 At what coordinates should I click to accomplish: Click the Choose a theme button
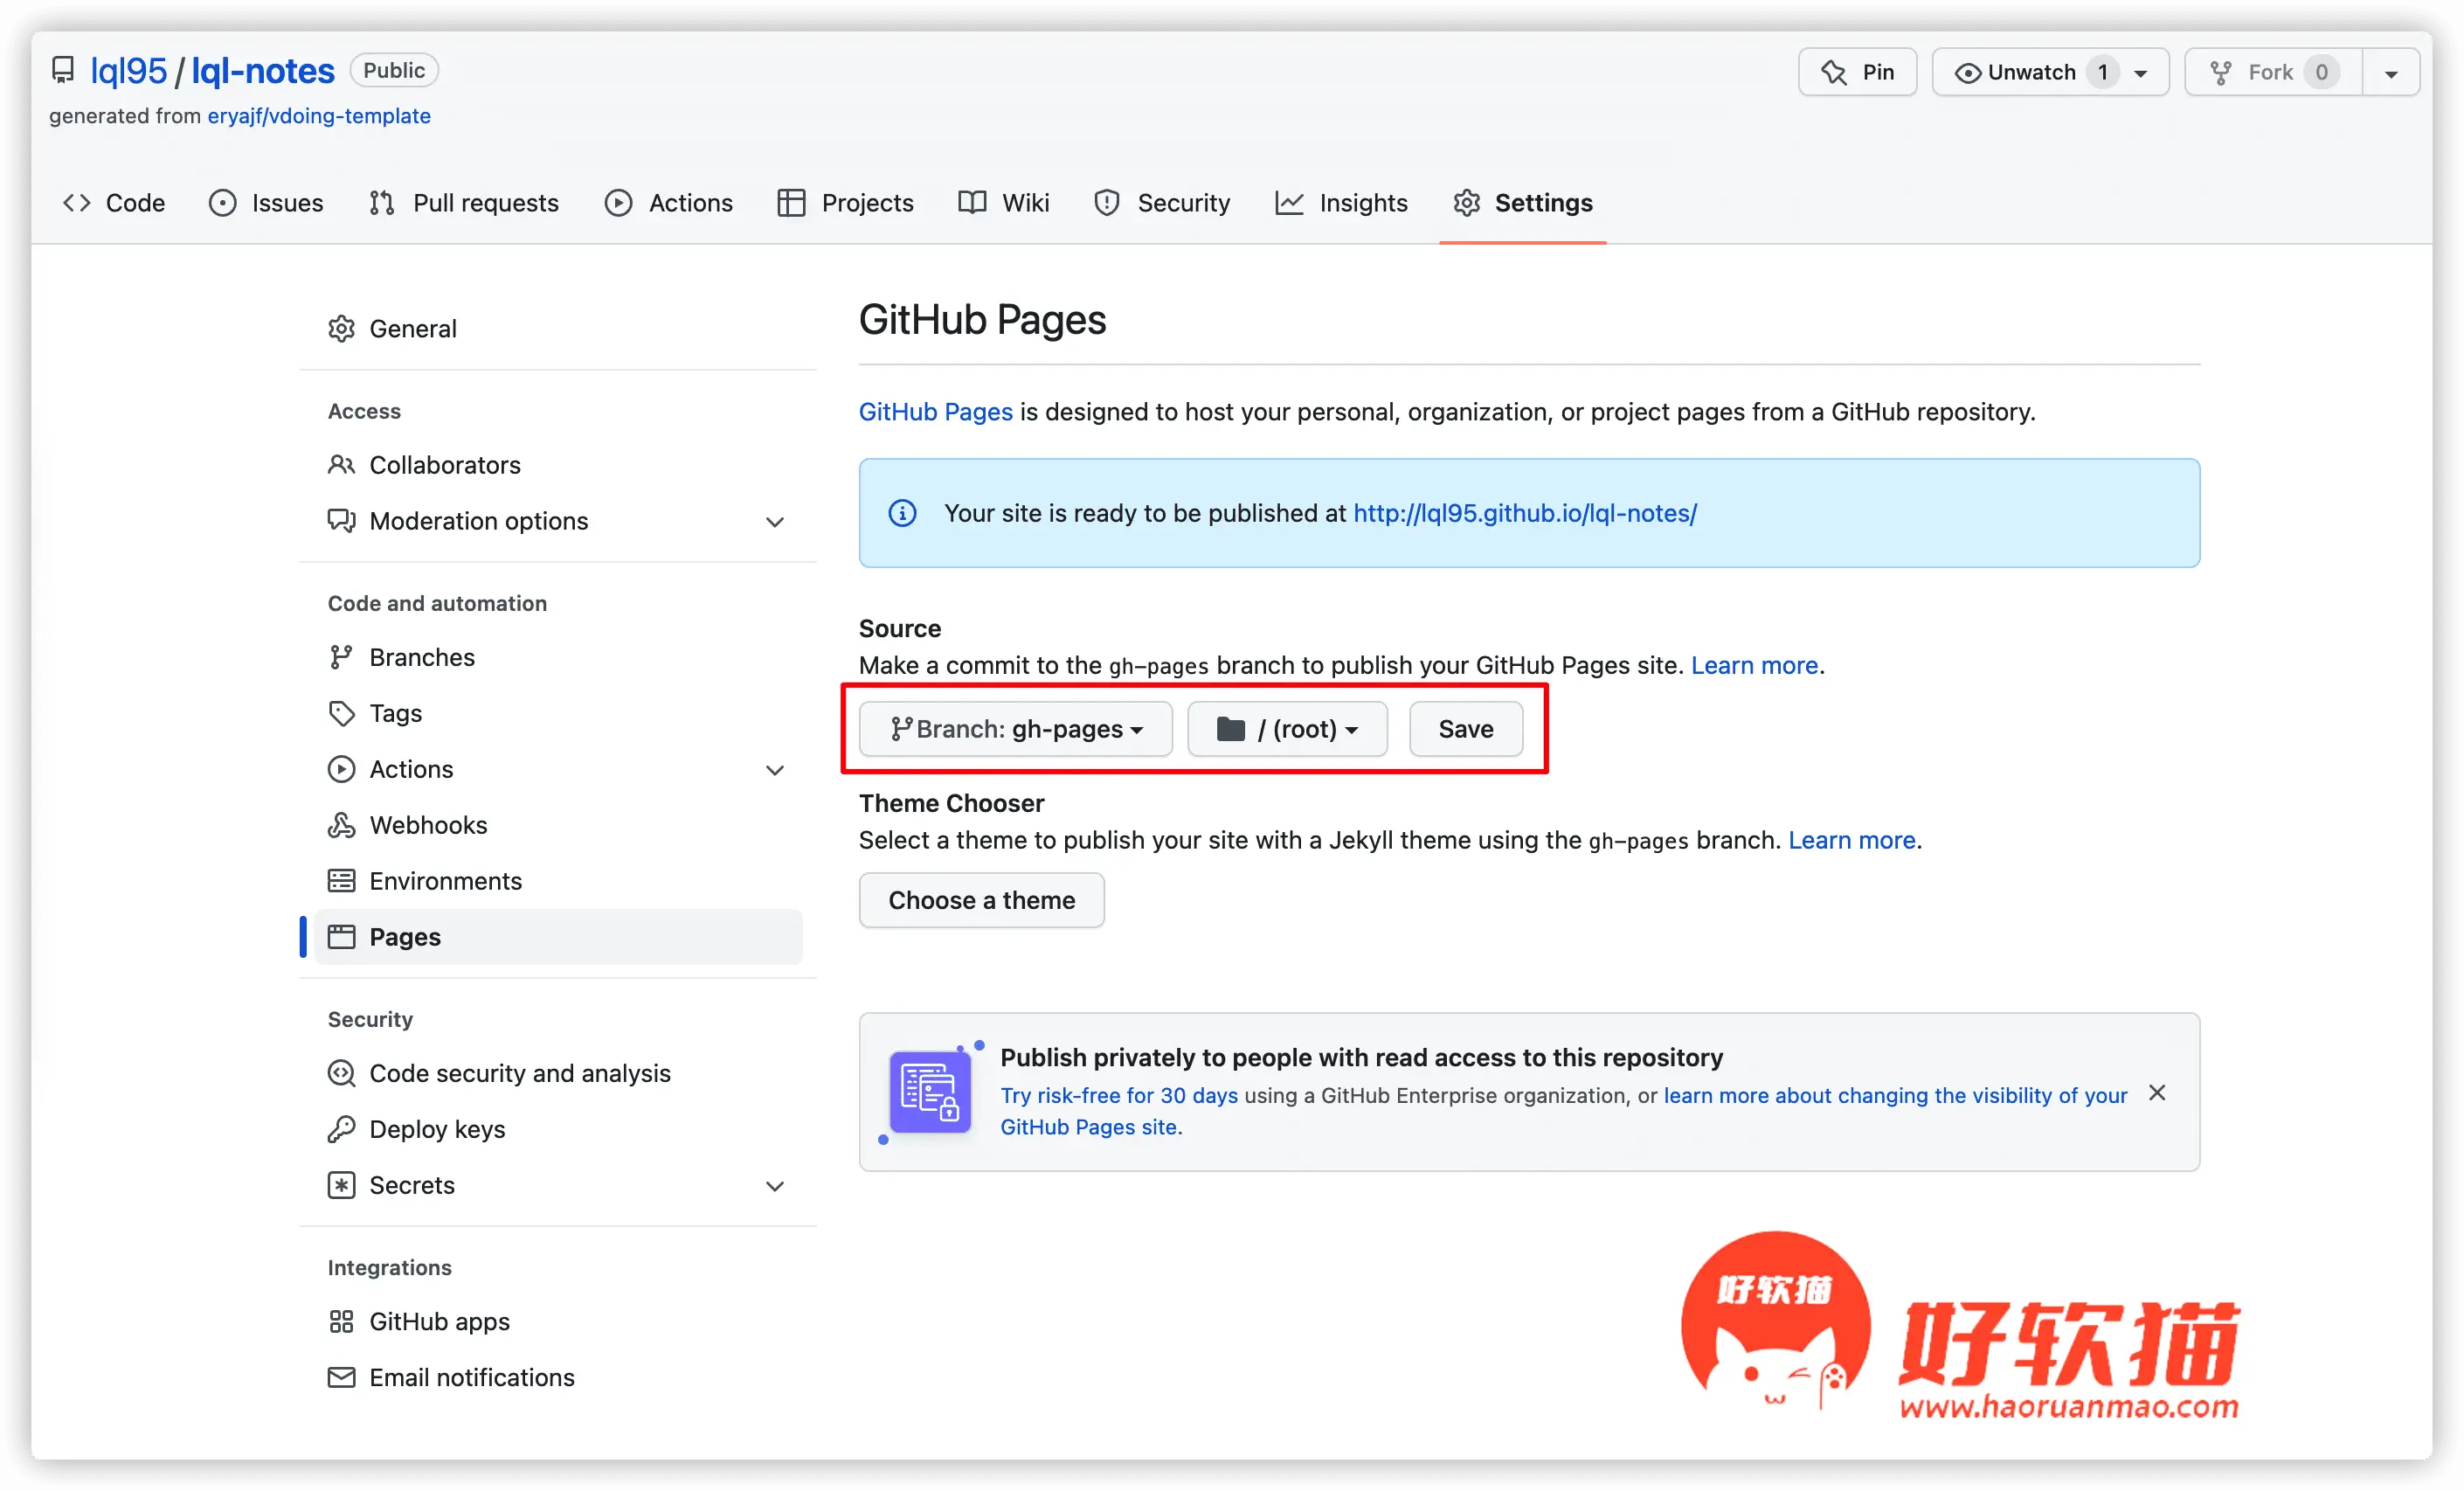click(981, 900)
